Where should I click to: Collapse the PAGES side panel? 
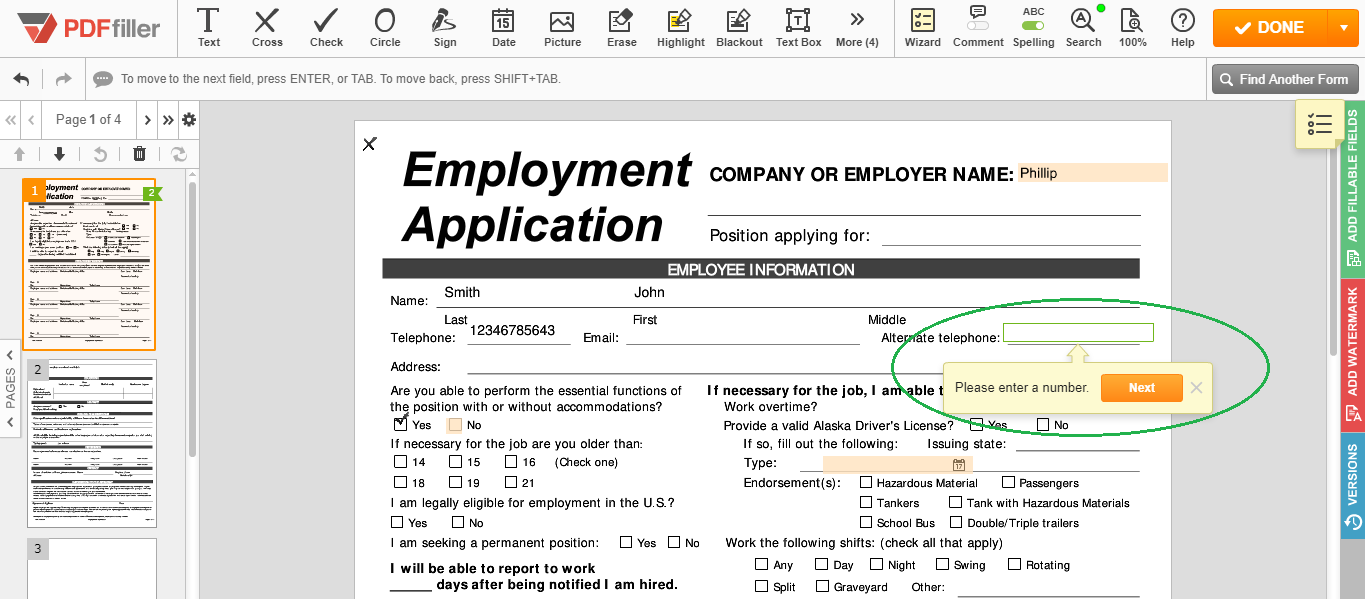[x=10, y=388]
